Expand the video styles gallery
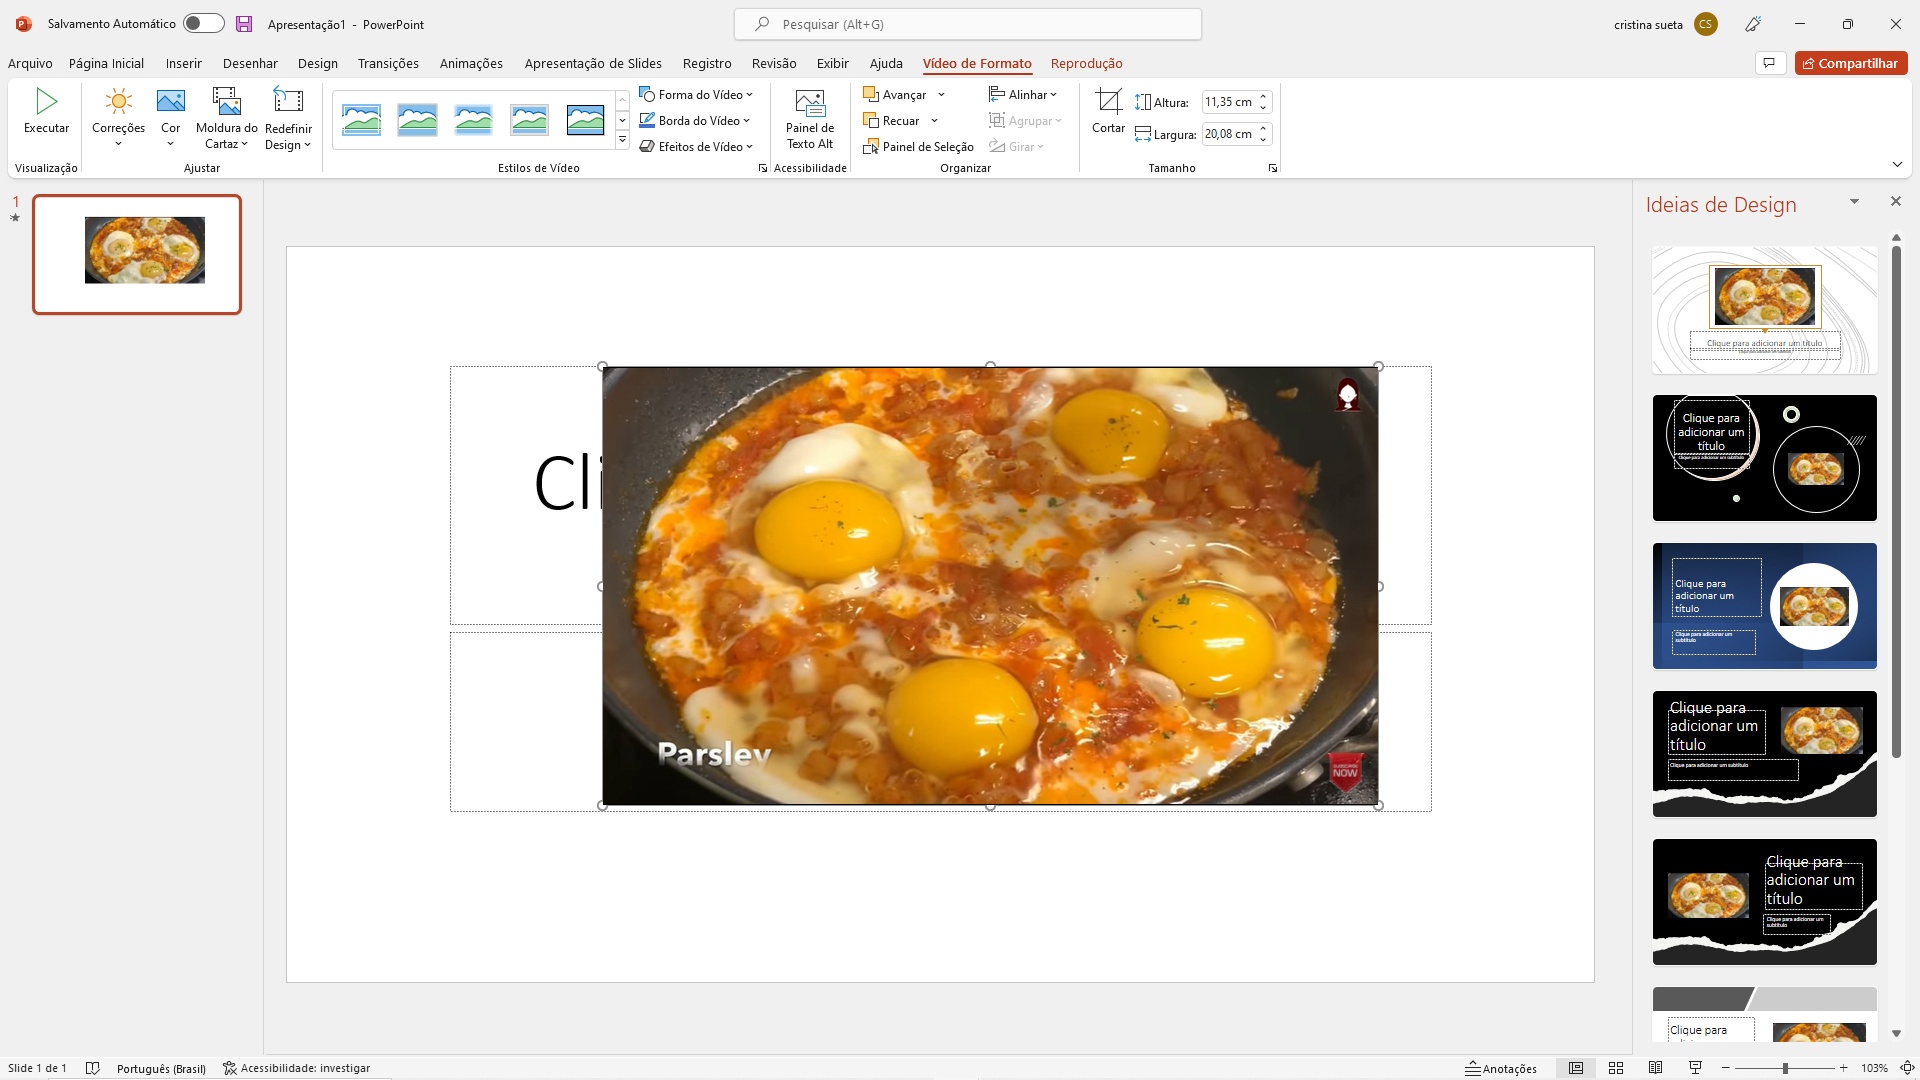Viewport: 1920px width, 1080px height. (622, 140)
